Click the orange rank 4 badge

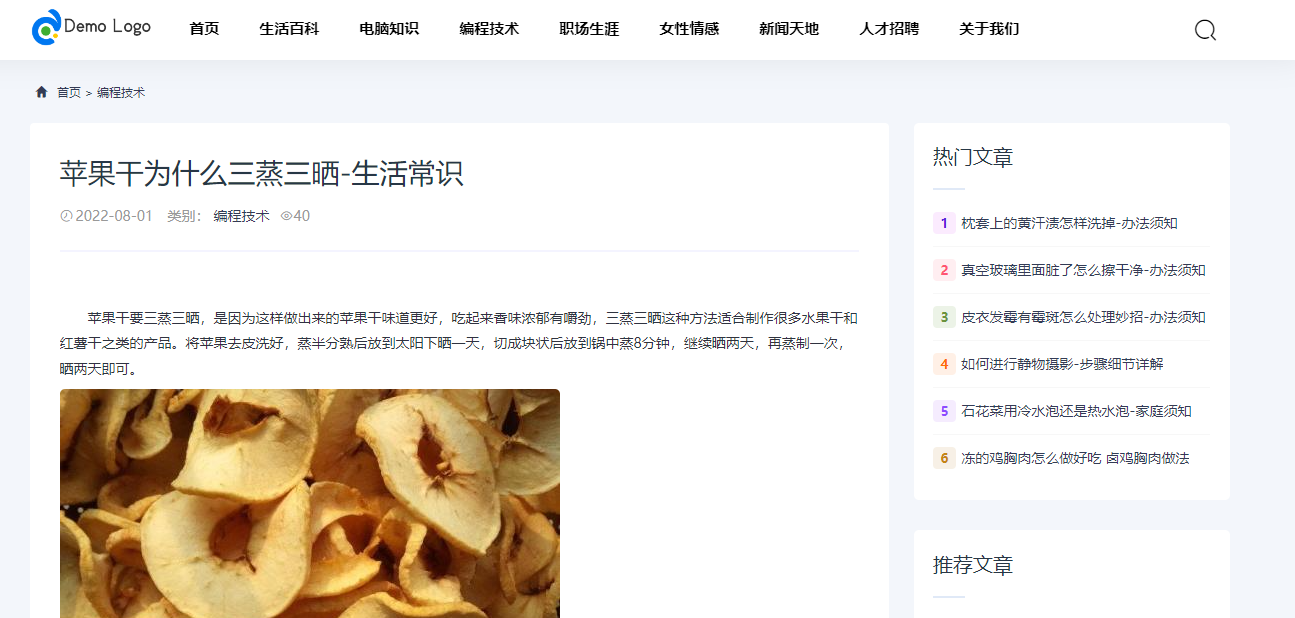click(x=944, y=364)
